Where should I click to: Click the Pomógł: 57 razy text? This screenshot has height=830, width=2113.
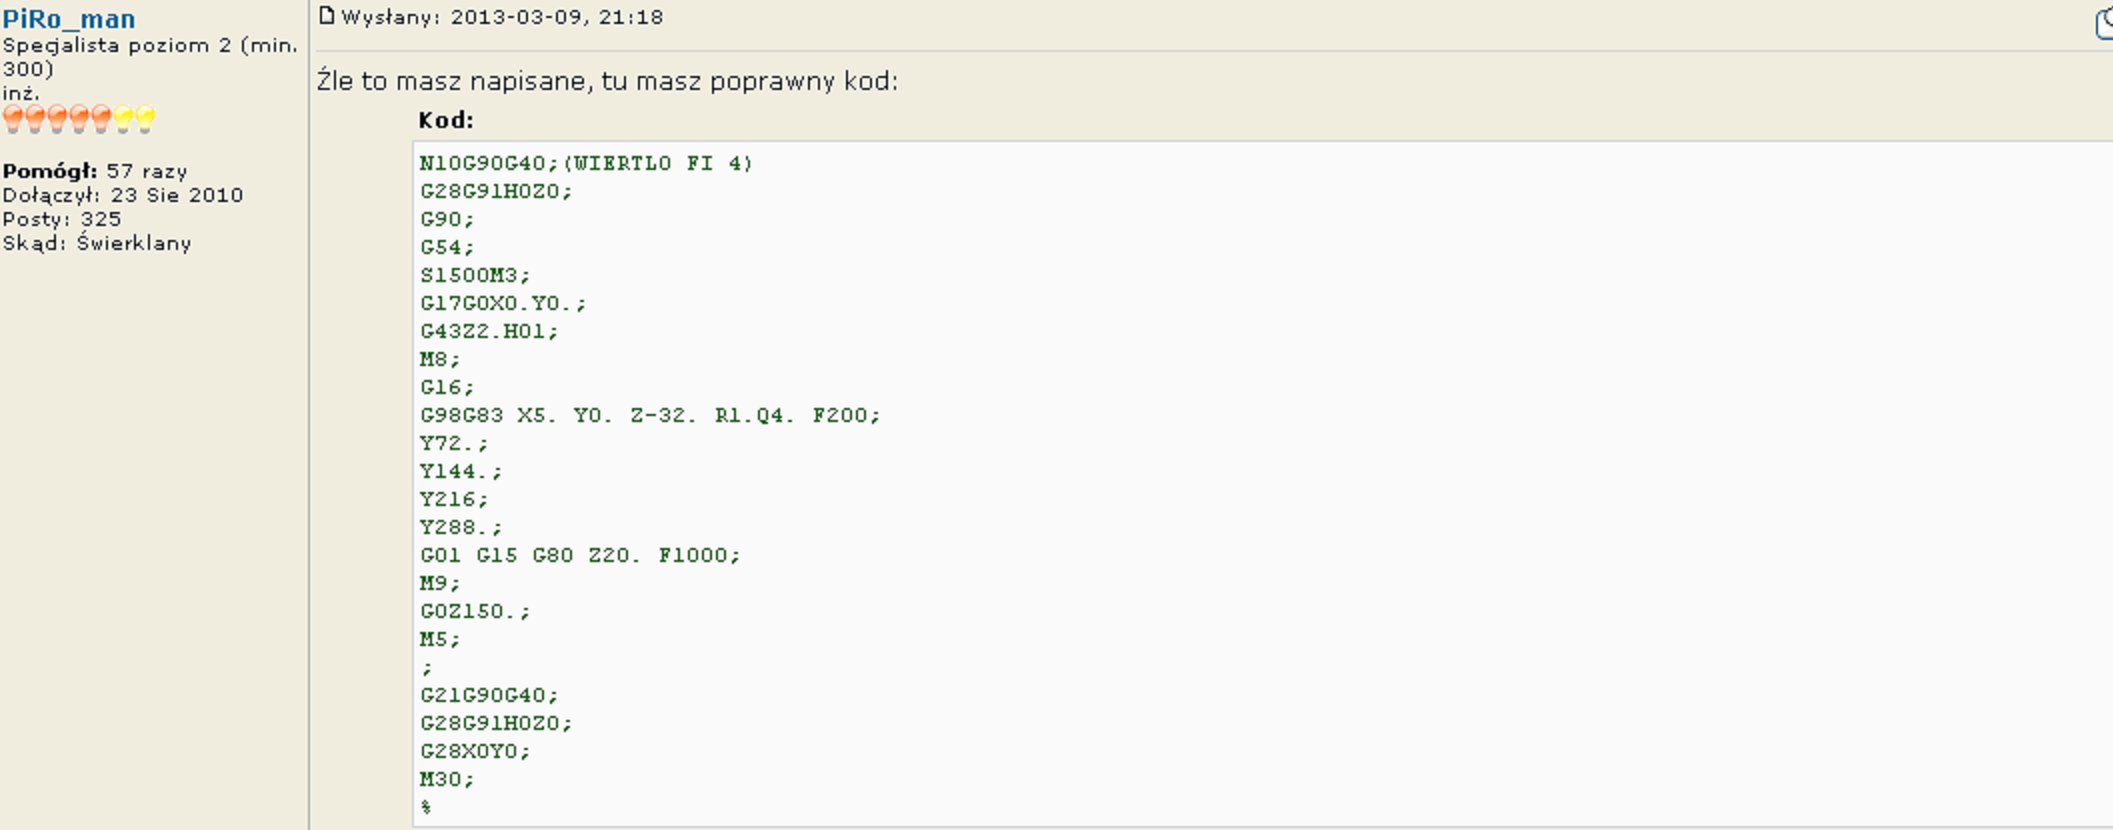tap(95, 171)
